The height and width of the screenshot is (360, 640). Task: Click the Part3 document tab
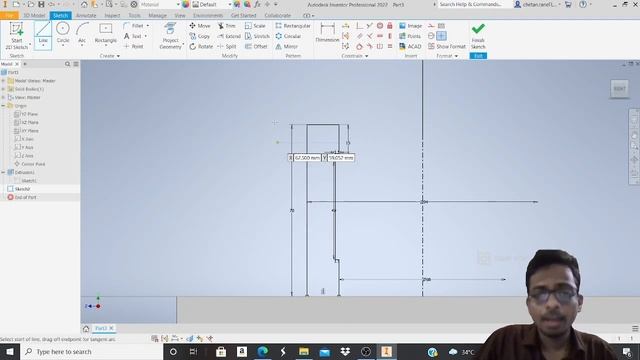tap(100, 328)
